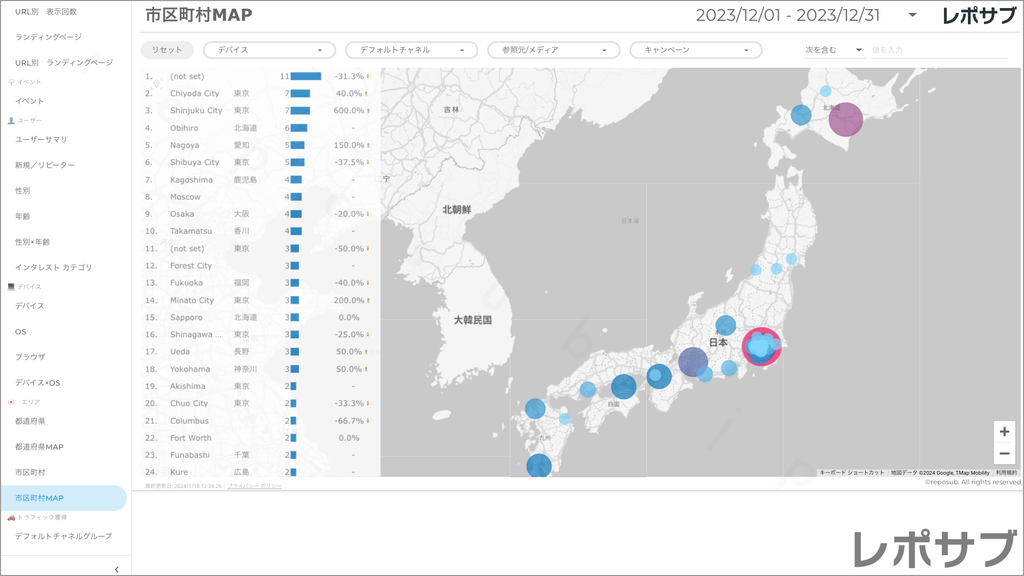Click the レポサブ logo in header

[981, 16]
